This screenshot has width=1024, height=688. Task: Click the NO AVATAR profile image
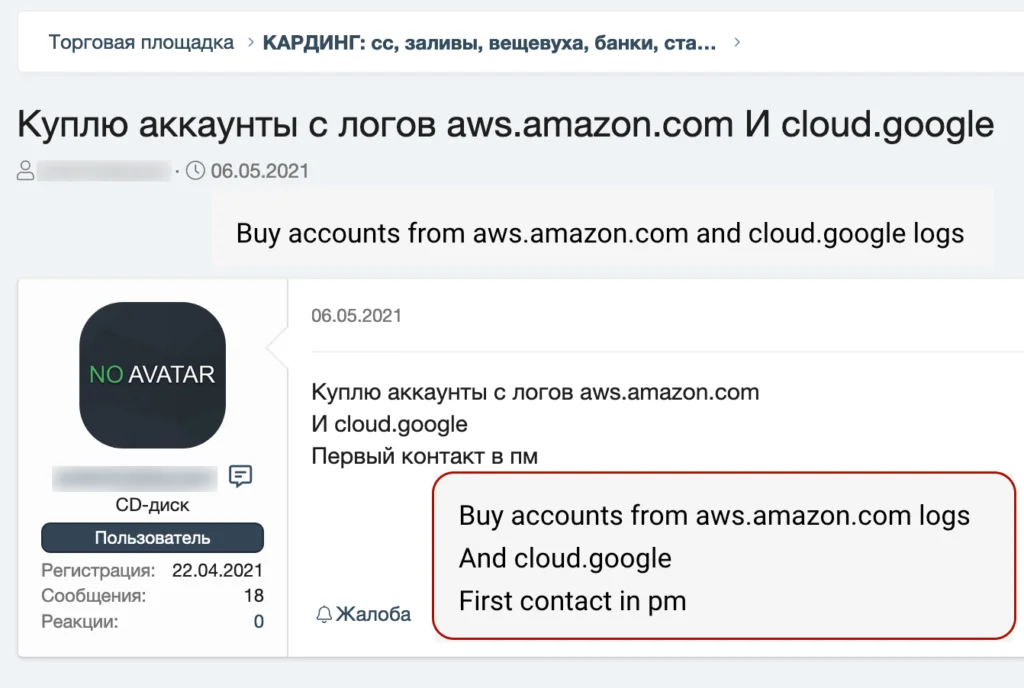click(x=151, y=374)
